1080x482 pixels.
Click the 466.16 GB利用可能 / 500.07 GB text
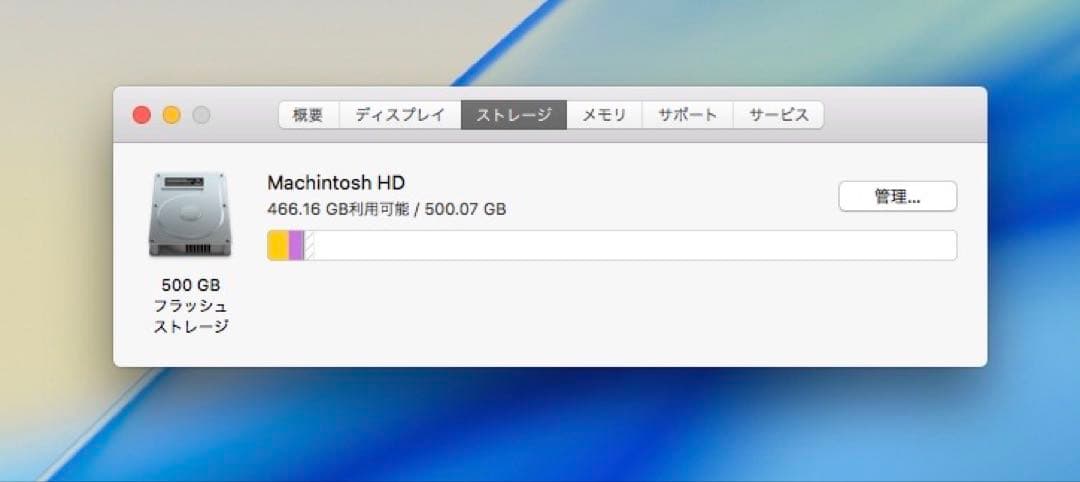pyautogui.click(x=386, y=209)
